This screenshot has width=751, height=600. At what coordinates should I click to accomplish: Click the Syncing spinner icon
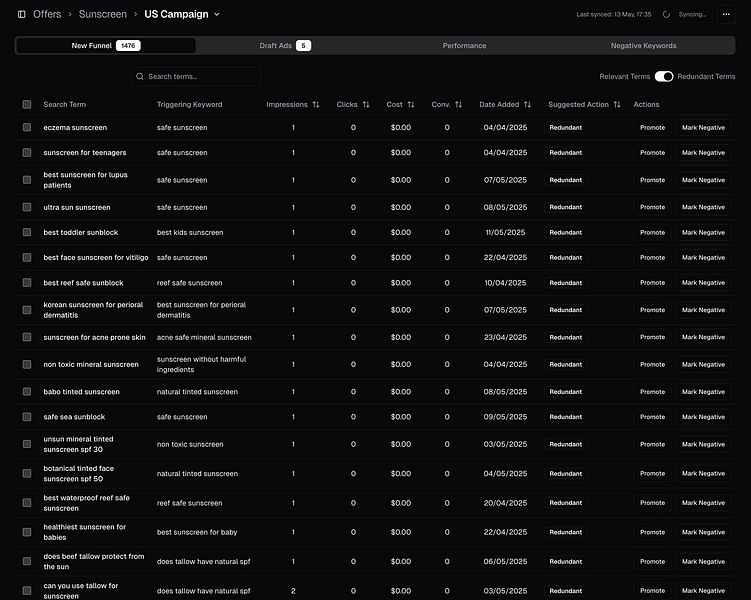pyautogui.click(x=666, y=14)
